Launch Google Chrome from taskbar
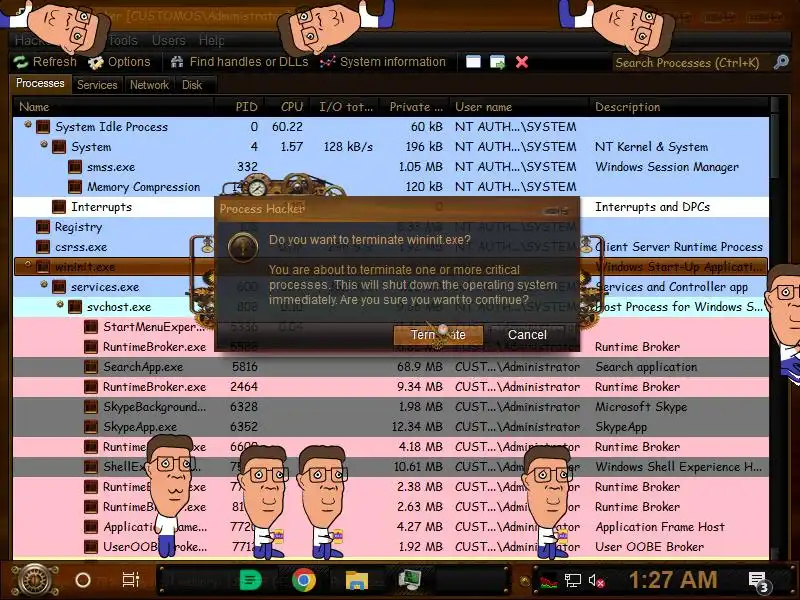 (x=304, y=580)
